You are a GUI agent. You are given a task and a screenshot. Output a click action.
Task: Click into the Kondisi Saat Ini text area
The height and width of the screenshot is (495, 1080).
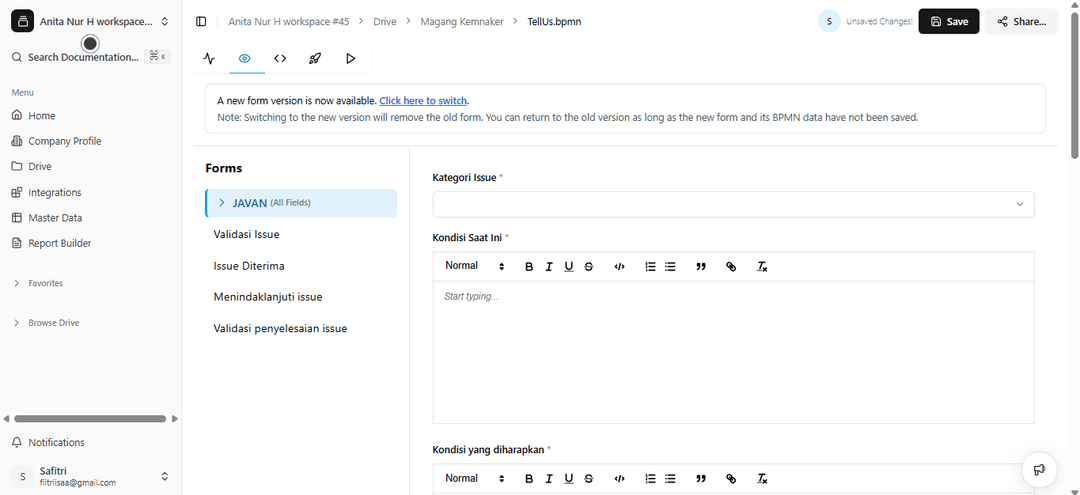(x=733, y=350)
